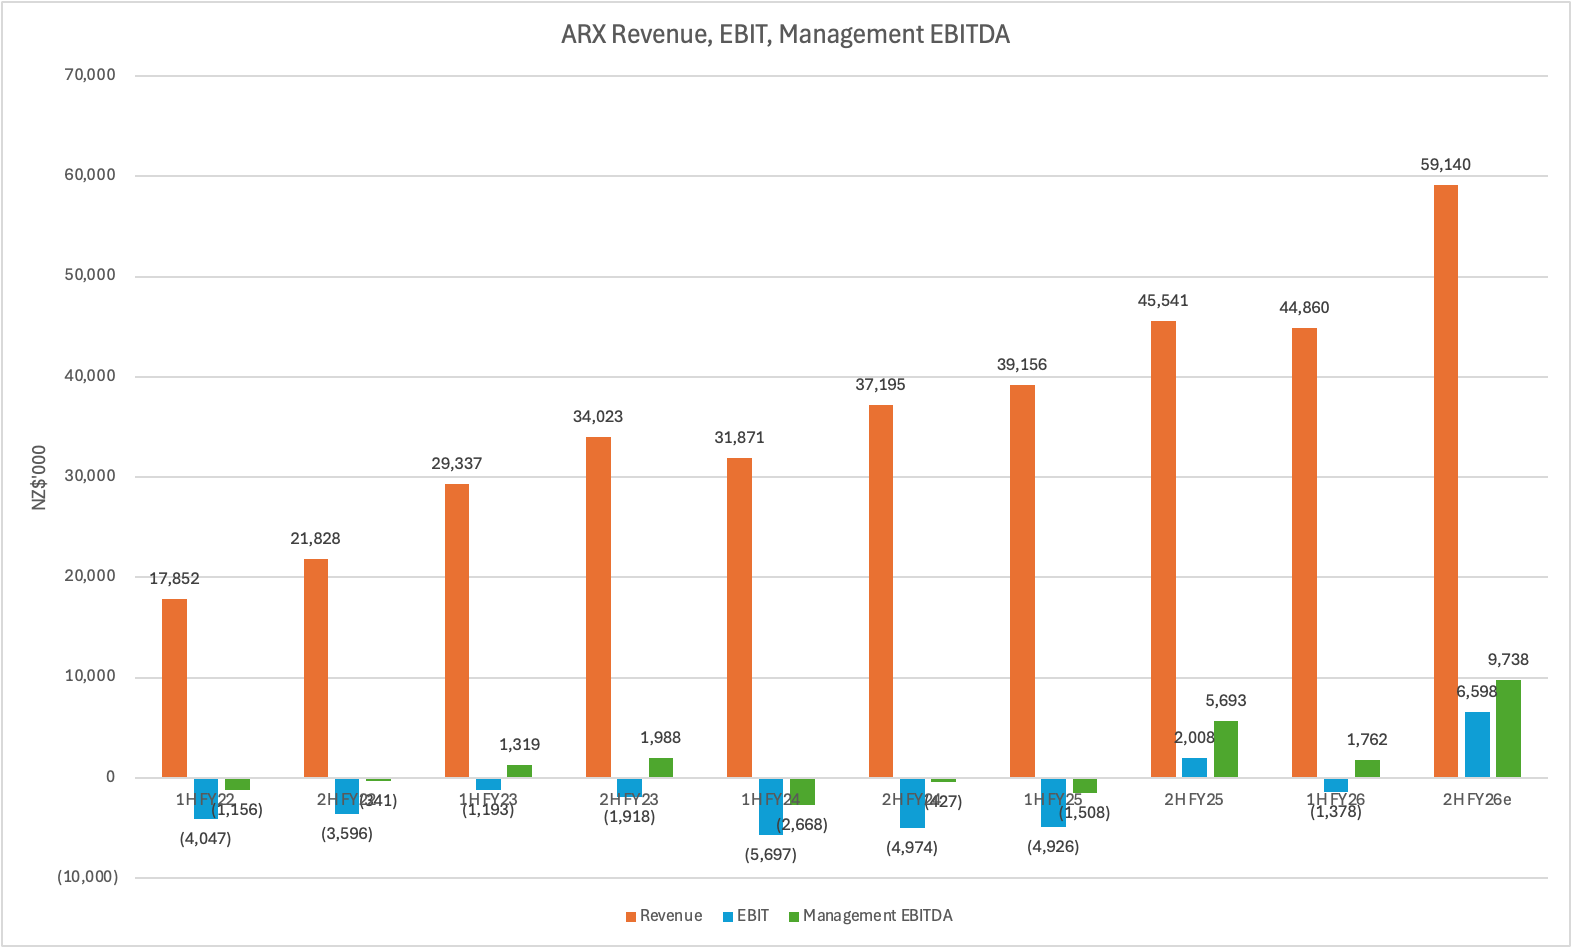1572x948 pixels.
Task: Select the green Management EBITDA bar for 1H FY26
Action: click(1367, 769)
